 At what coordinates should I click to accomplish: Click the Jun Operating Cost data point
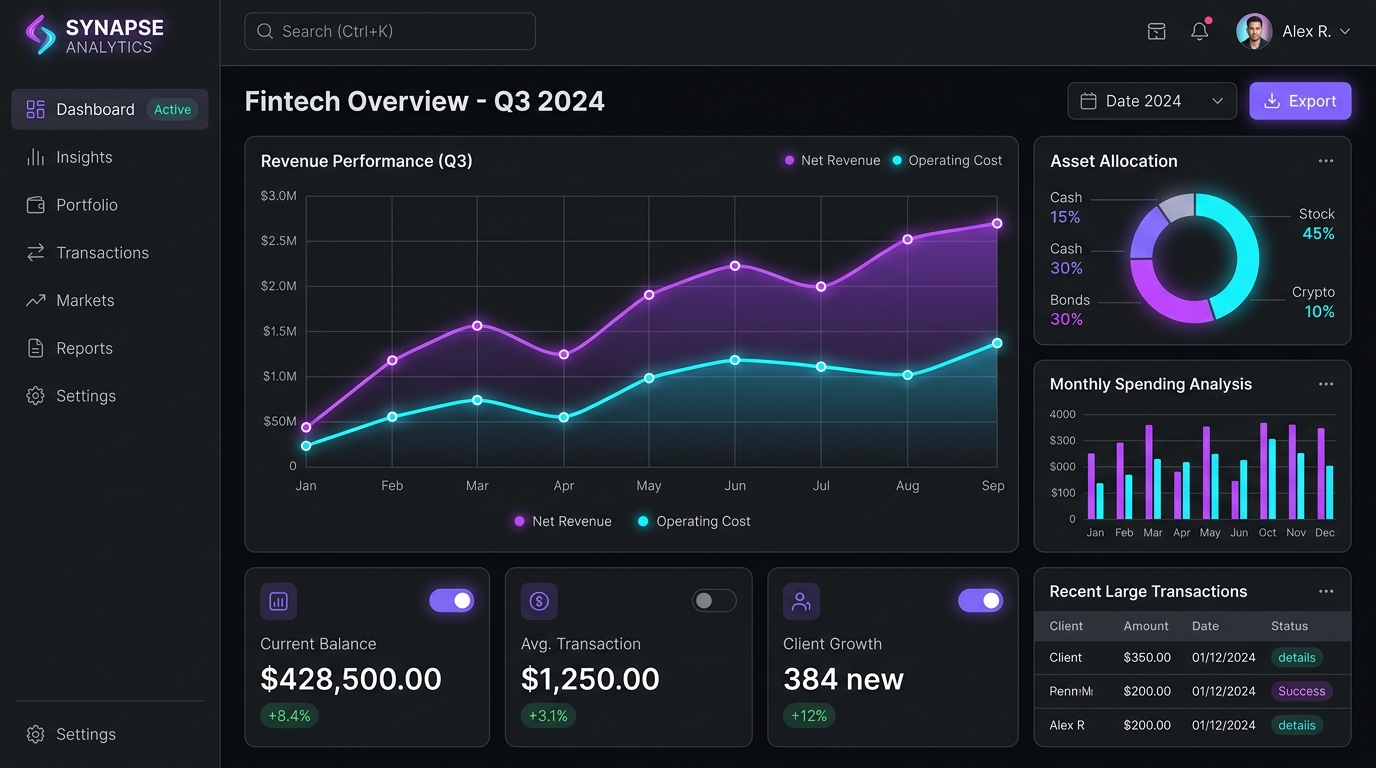point(735,360)
